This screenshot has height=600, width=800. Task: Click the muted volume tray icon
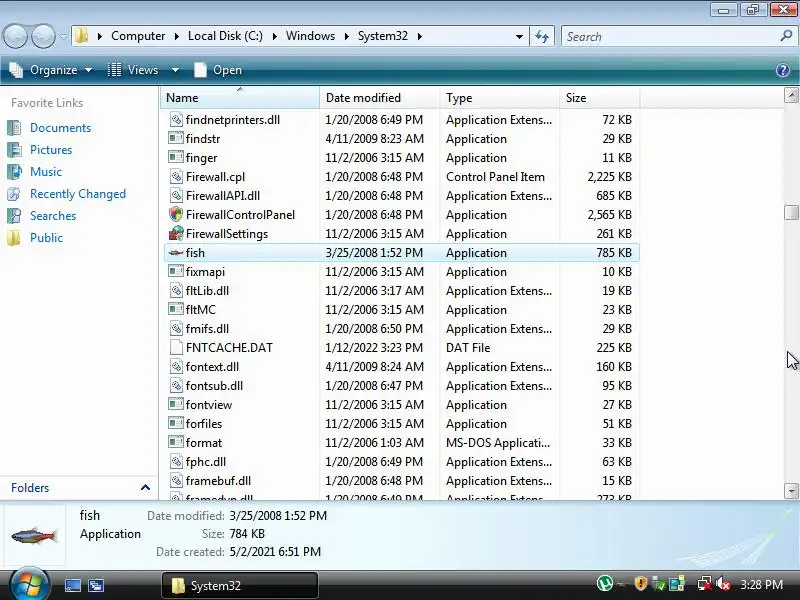coord(723,584)
